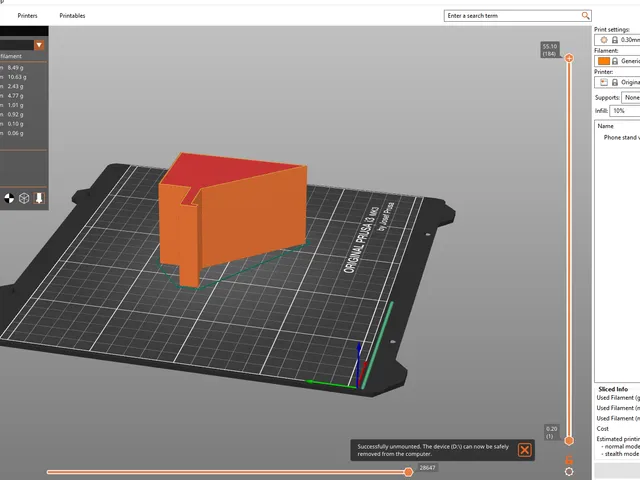Click the 4.77 g filament row

pos(23,96)
